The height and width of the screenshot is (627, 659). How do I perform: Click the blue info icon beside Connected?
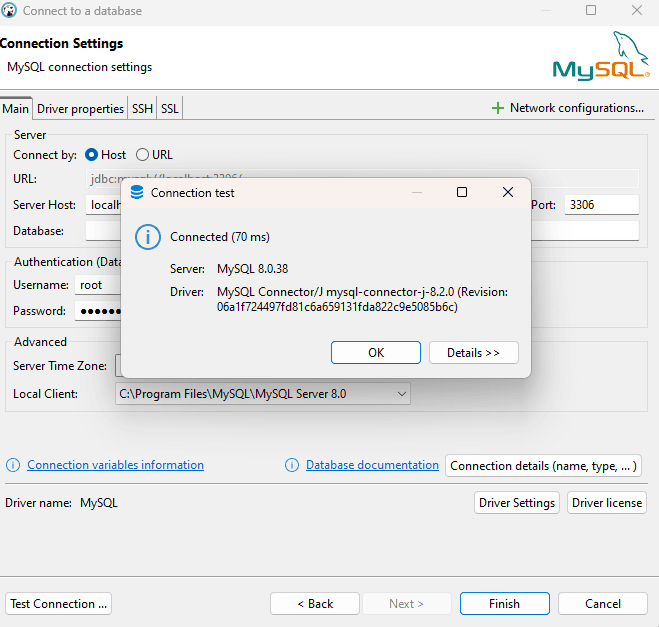148,237
